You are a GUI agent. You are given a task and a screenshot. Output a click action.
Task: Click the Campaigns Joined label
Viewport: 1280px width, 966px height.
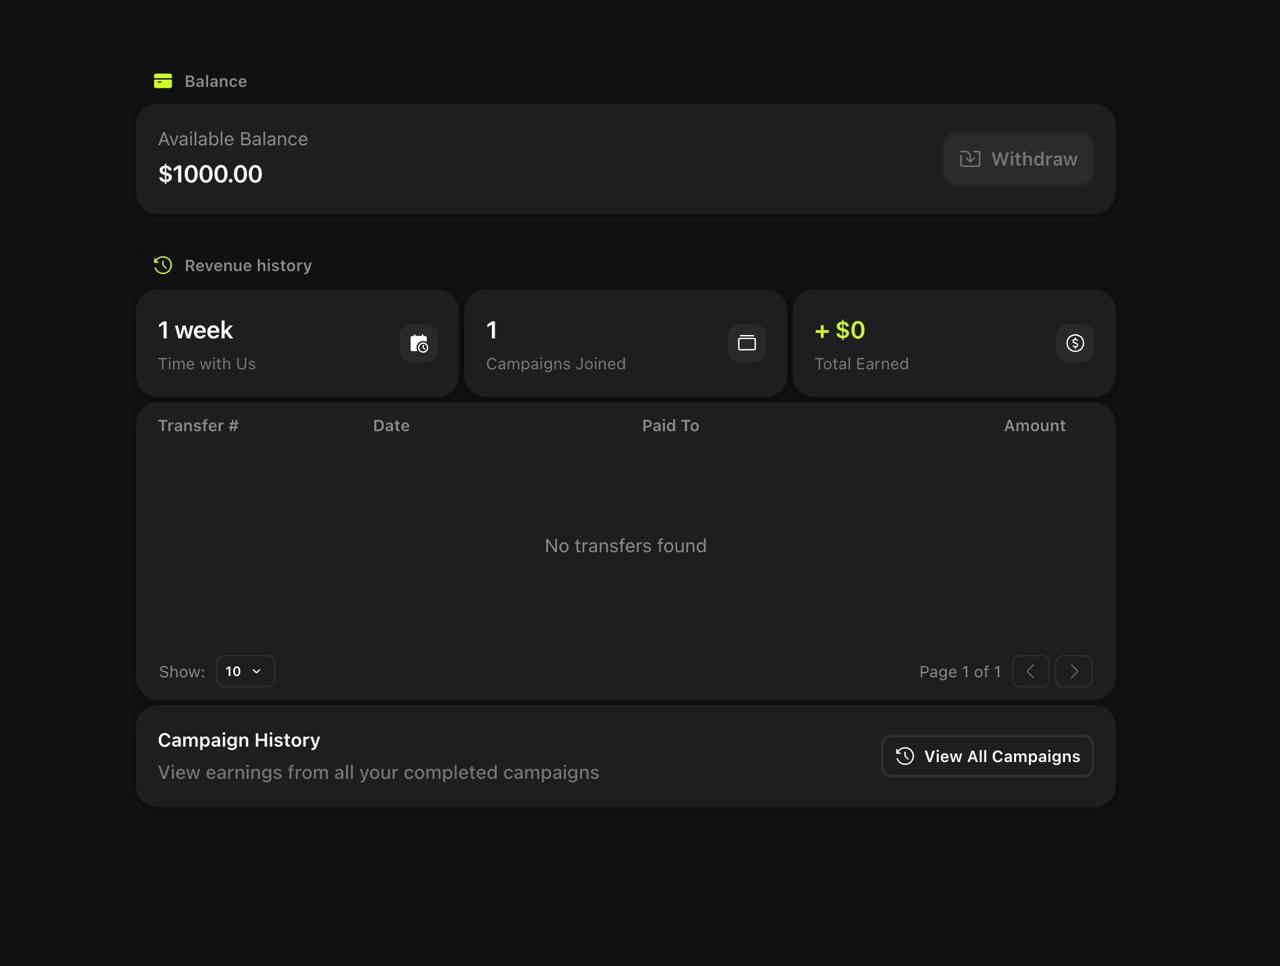tap(556, 364)
